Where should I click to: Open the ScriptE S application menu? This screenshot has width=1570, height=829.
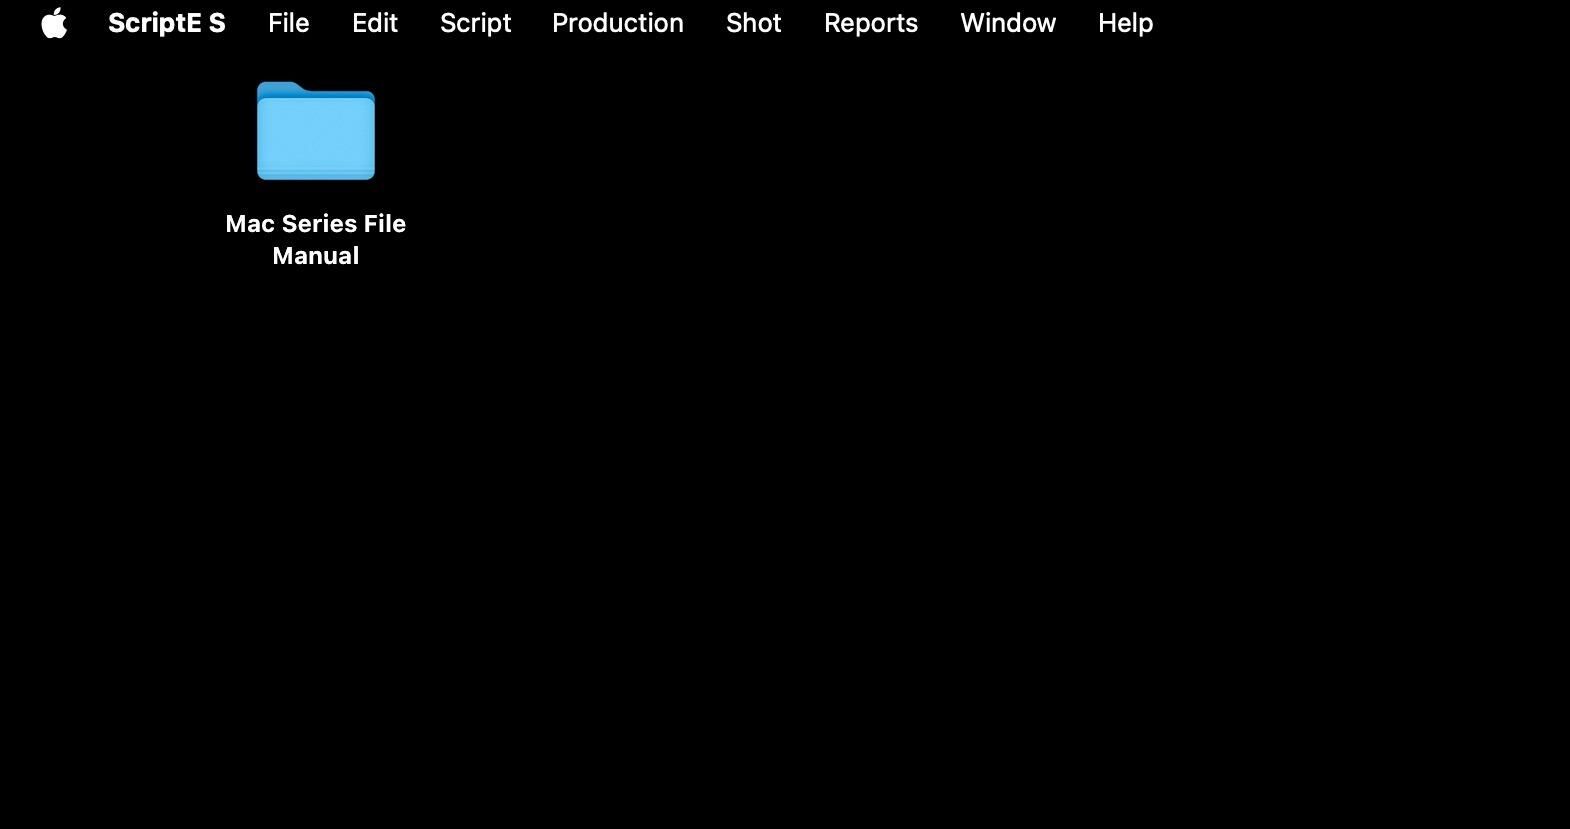[167, 23]
